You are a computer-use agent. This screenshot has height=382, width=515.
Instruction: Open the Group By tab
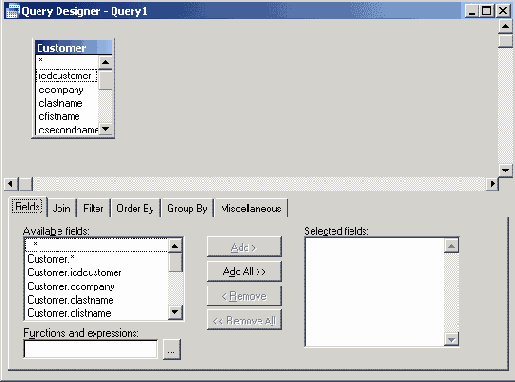point(187,208)
